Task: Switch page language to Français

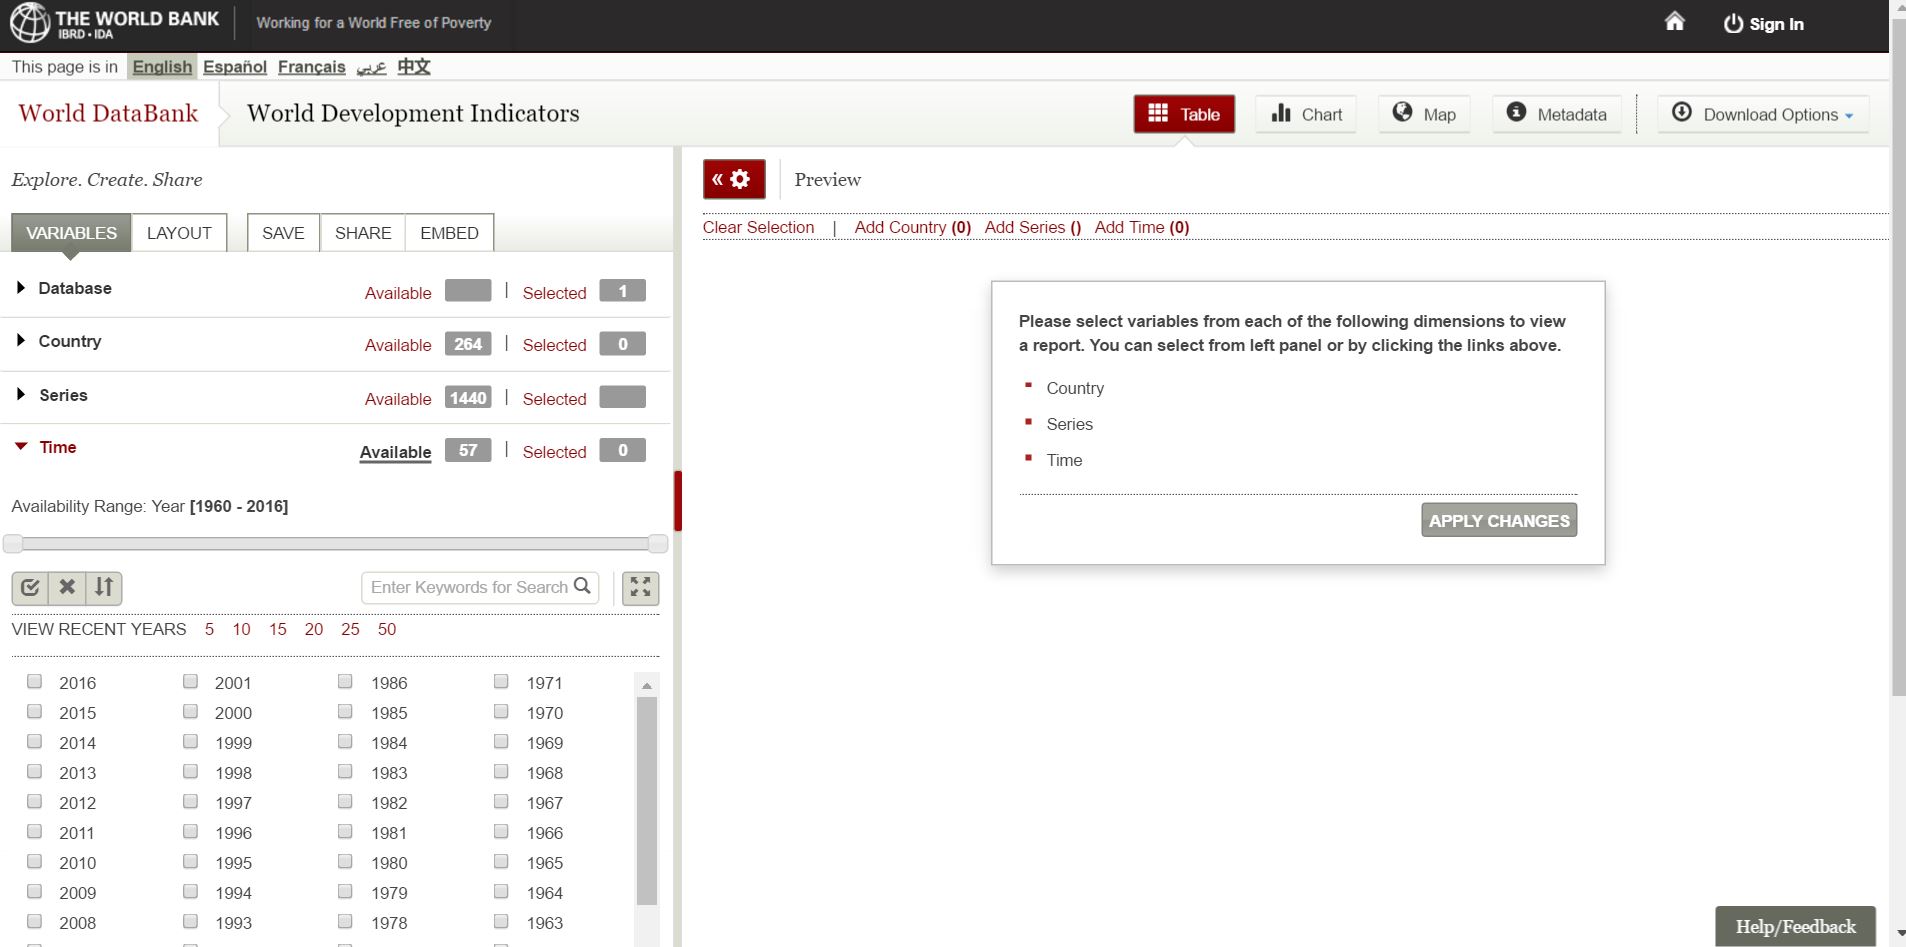Action: point(311,67)
